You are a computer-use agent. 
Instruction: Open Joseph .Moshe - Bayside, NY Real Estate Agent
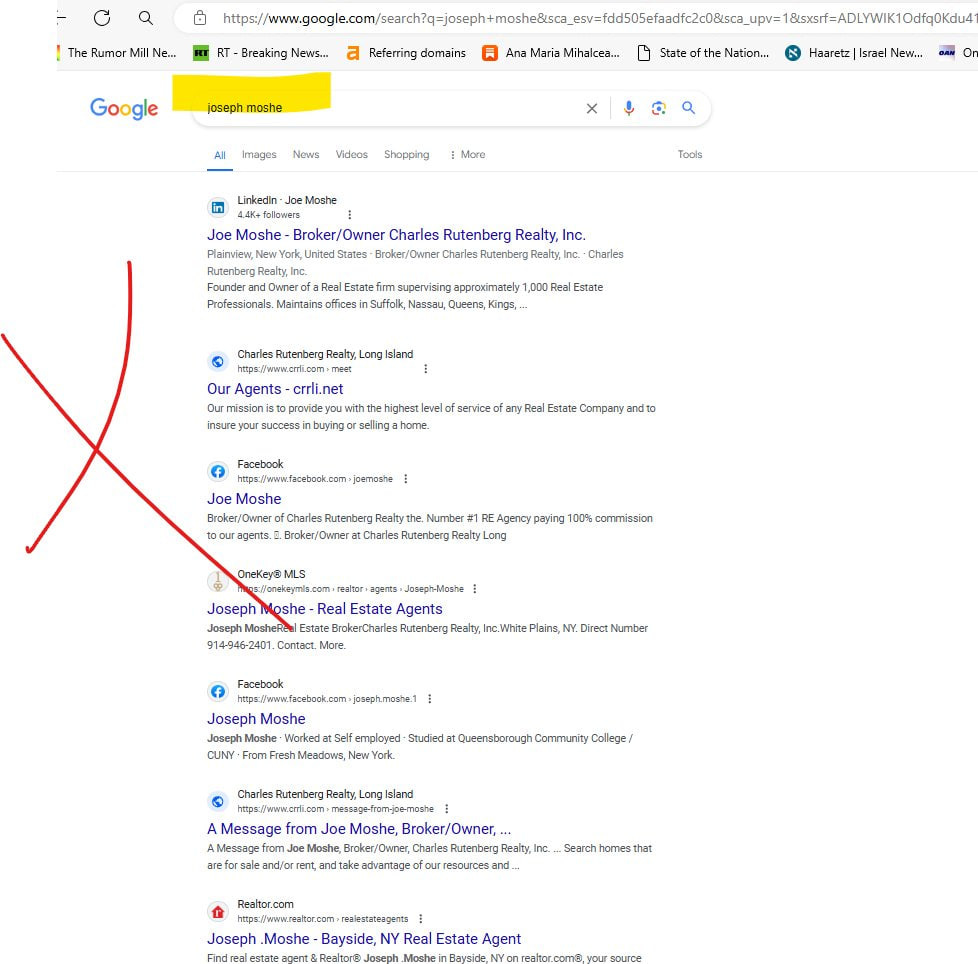(x=364, y=939)
